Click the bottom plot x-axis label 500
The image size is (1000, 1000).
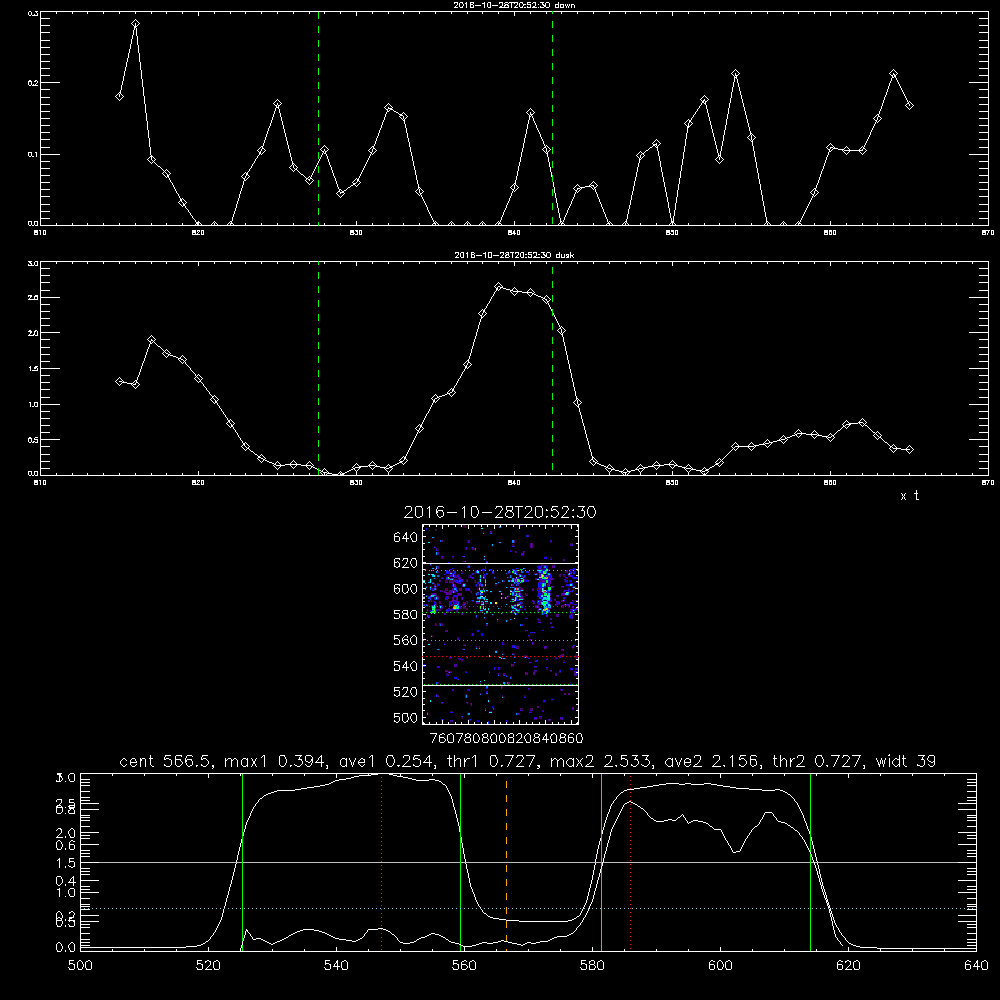pos(80,966)
